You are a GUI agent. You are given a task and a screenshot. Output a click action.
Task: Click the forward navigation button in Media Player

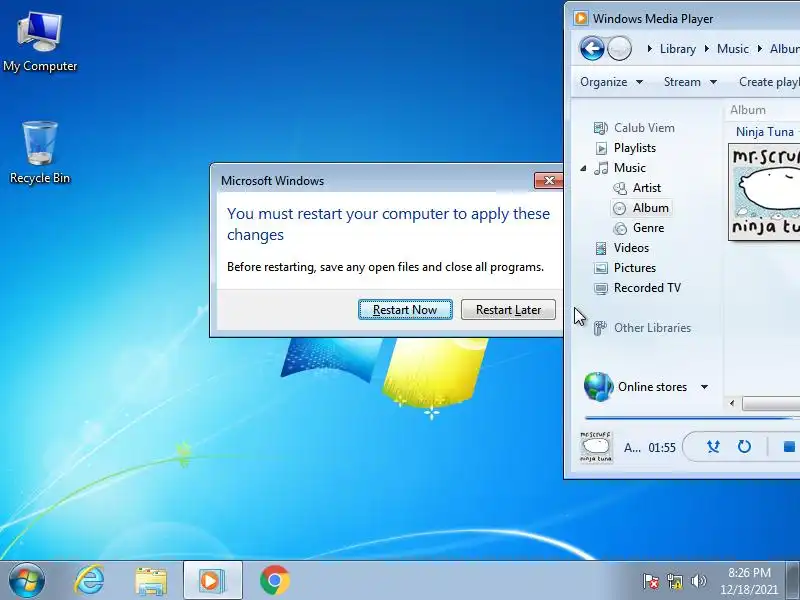[x=619, y=49]
